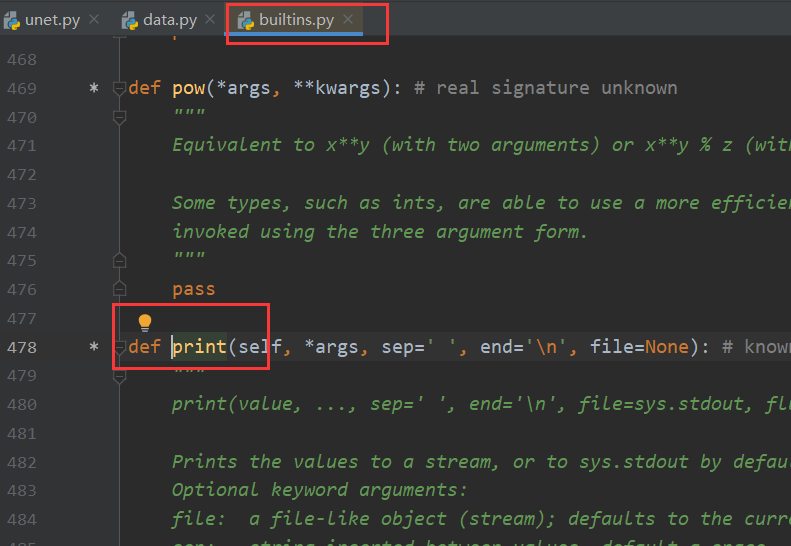Click the Python file icon on data.py
791x546 pixels.
(x=130, y=21)
